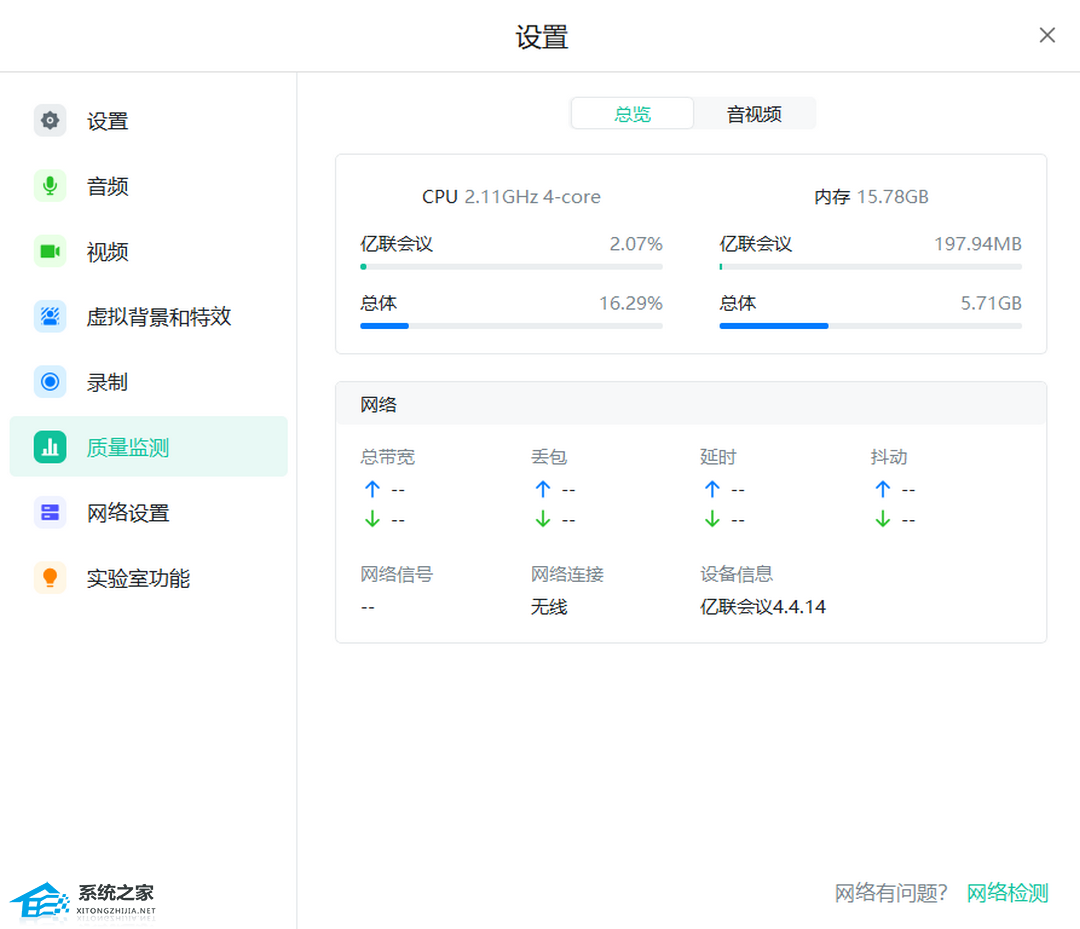Viewport: 1080px width, 929px height.
Task: Go to the 录制 settings page
Action: [x=149, y=382]
